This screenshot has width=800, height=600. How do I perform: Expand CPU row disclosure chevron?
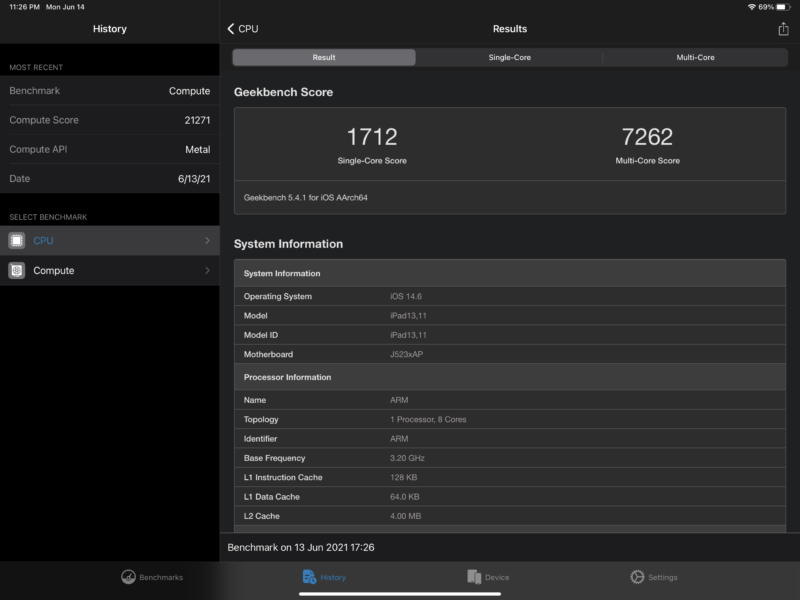pyautogui.click(x=207, y=240)
